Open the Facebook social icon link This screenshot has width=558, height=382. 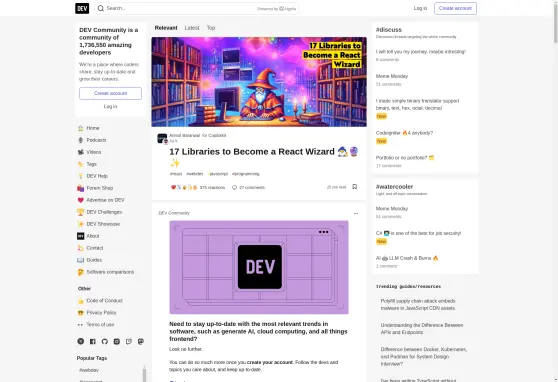pyautogui.click(x=93, y=341)
